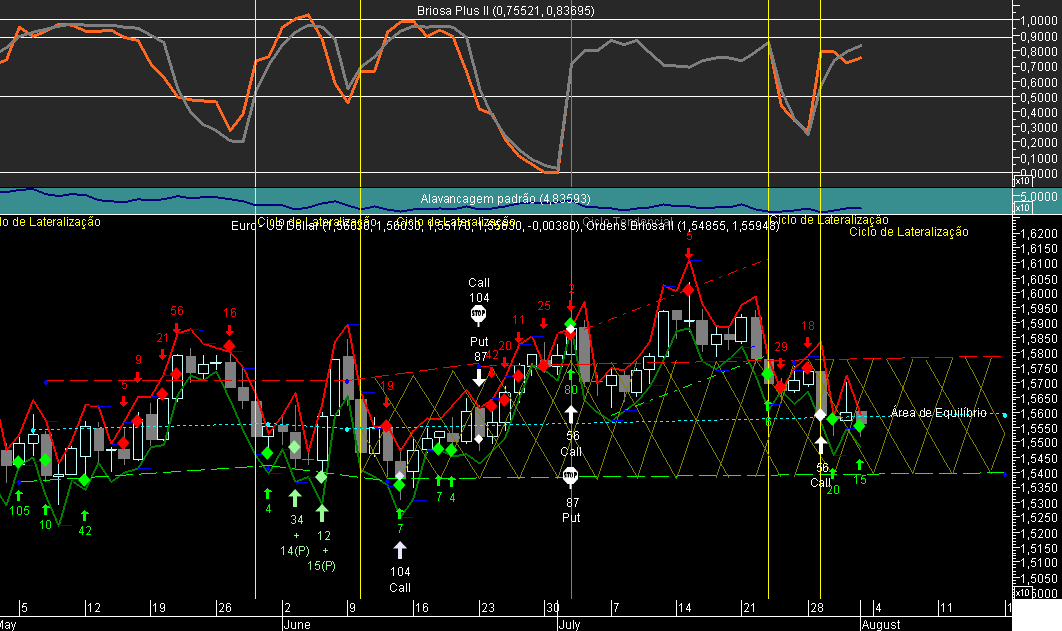Click the red diamond under the red 16
Screen dimensions: 1062x631
tap(230, 346)
